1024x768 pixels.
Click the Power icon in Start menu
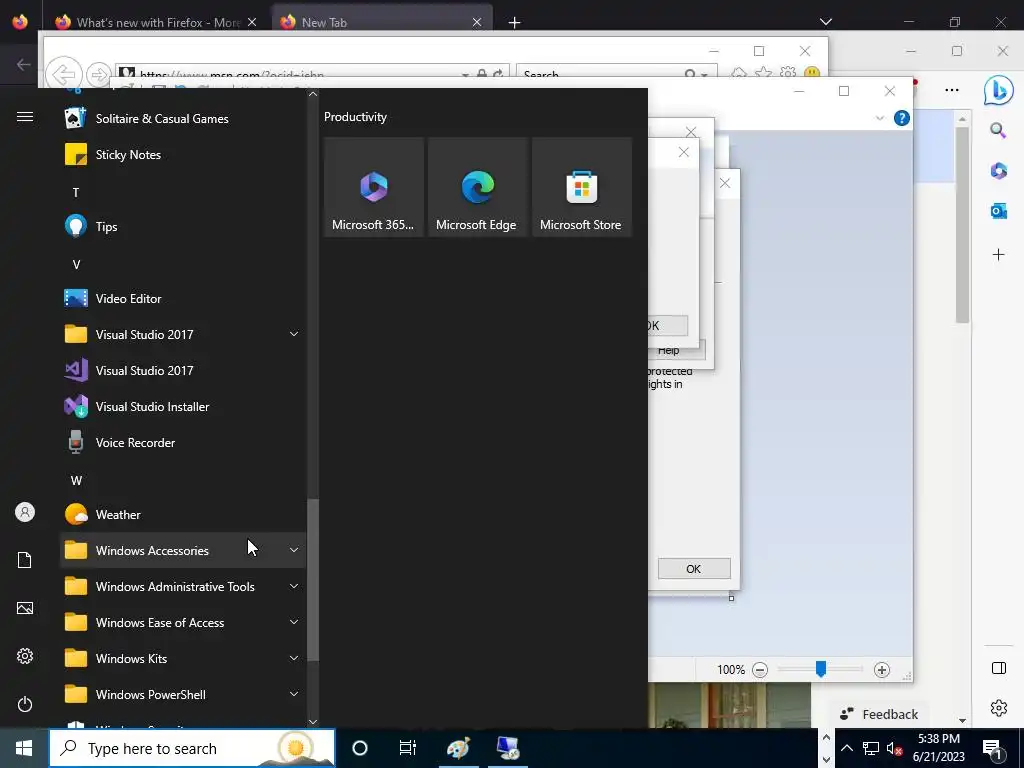pyautogui.click(x=25, y=704)
